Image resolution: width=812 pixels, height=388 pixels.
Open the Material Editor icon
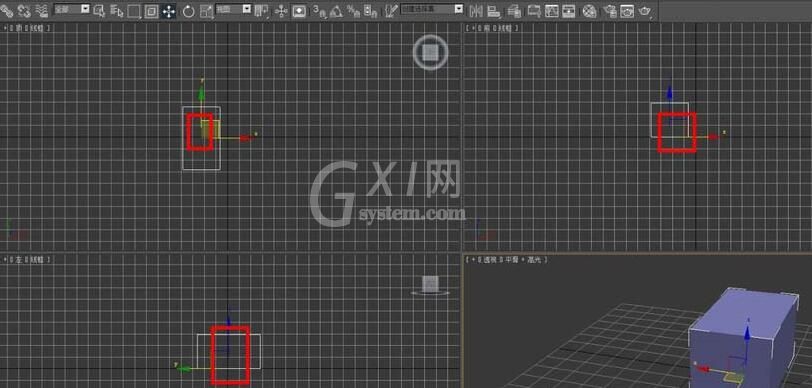pos(589,11)
